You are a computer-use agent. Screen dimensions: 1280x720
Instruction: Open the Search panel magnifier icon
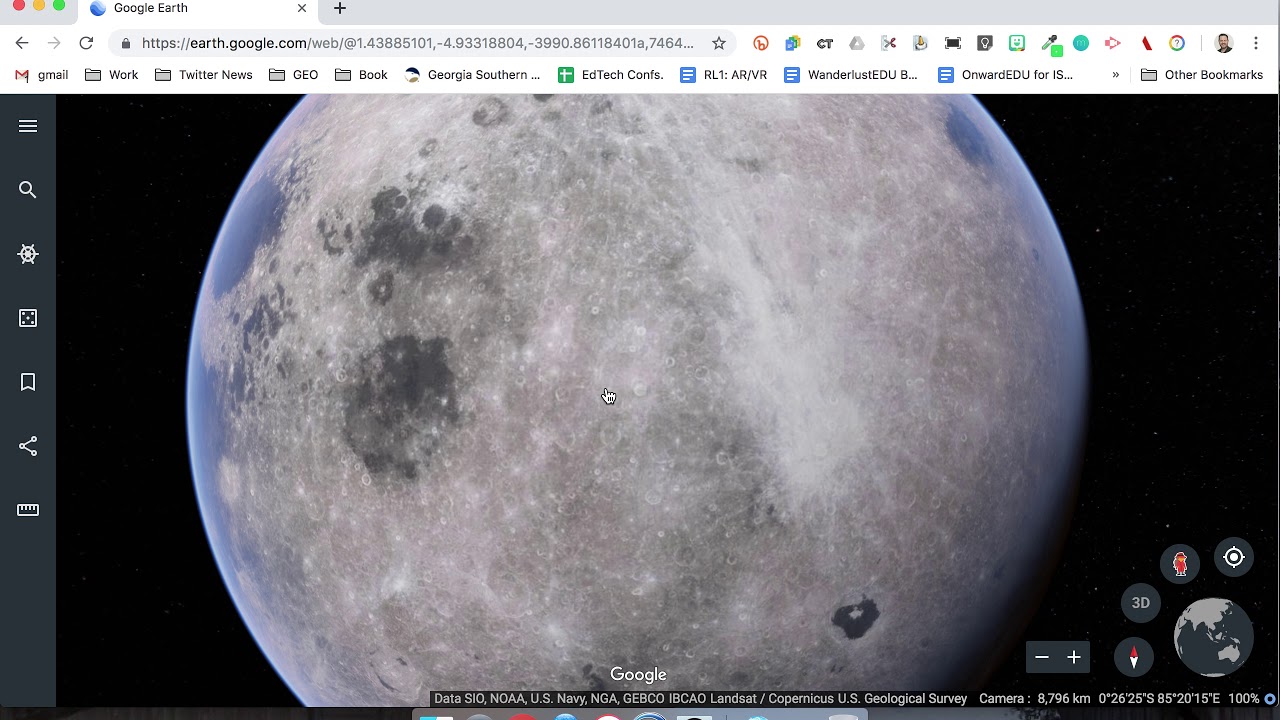[x=28, y=190]
